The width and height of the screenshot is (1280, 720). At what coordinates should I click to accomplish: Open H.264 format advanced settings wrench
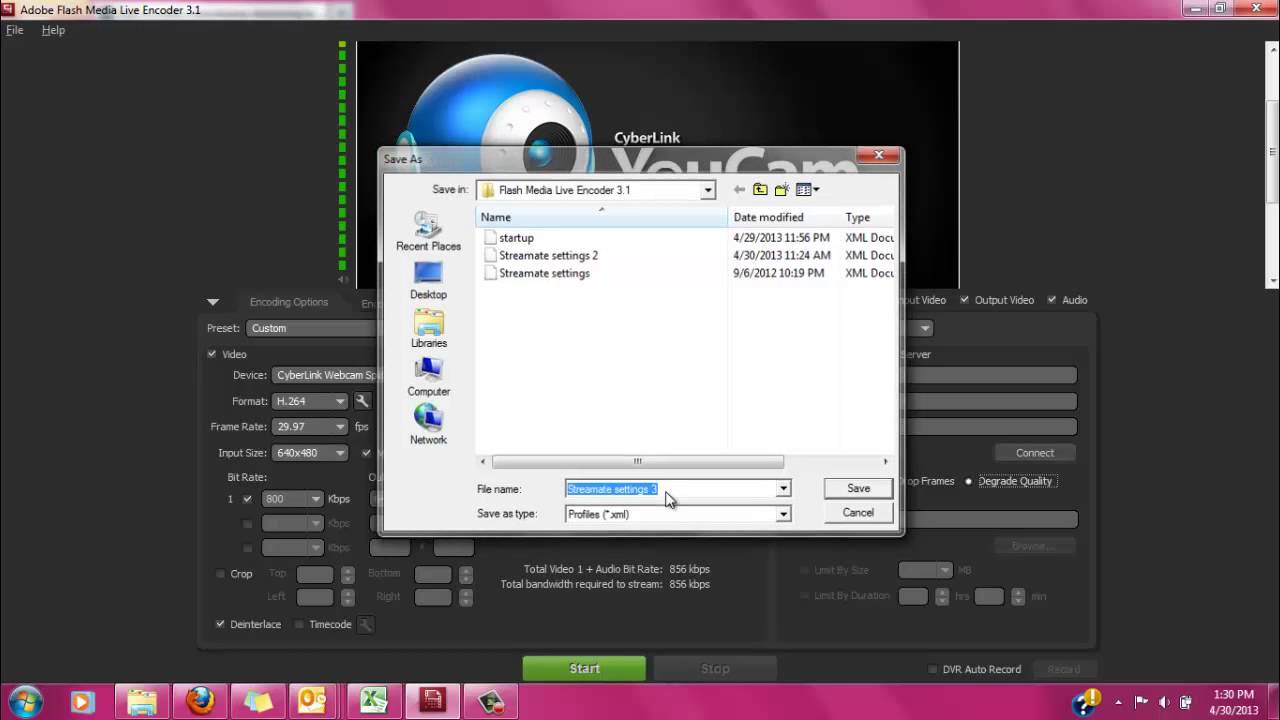tap(362, 401)
